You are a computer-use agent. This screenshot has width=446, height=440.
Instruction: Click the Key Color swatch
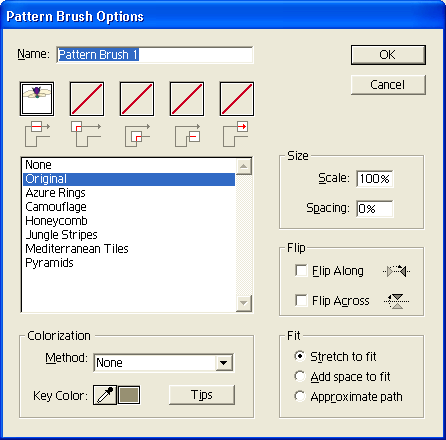point(129,395)
